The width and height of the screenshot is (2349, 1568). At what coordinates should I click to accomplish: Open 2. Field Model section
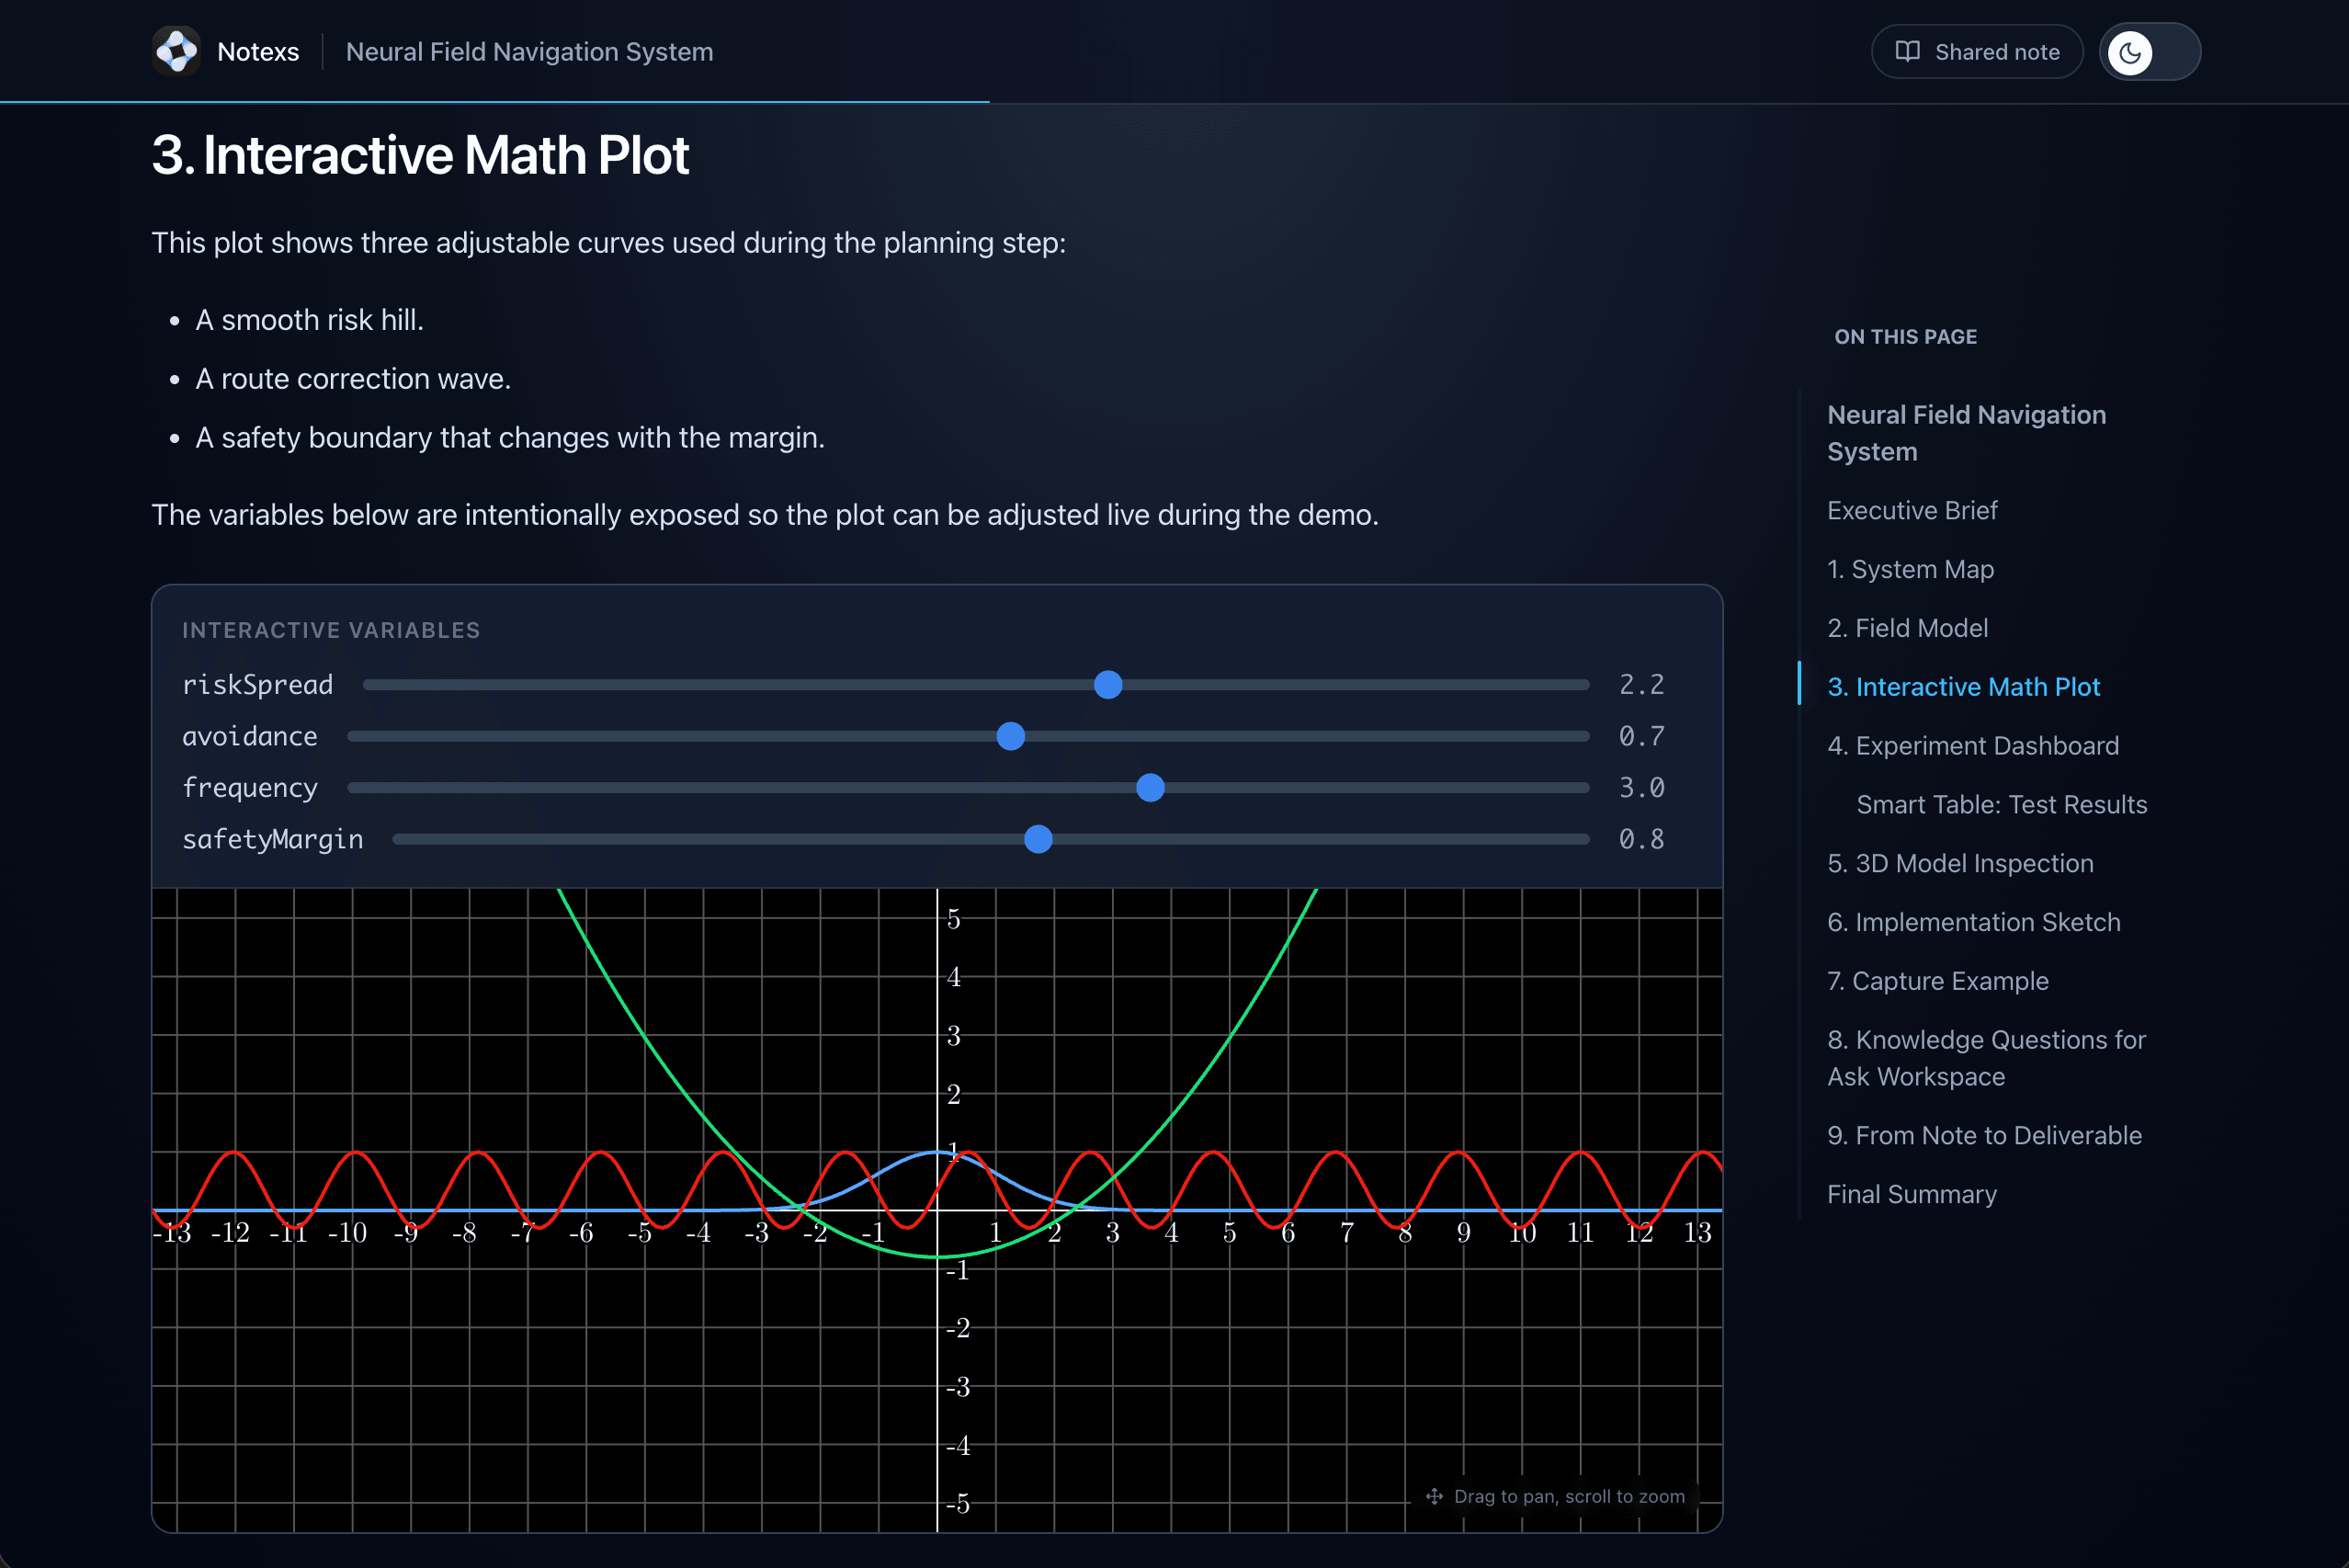[x=1907, y=628]
